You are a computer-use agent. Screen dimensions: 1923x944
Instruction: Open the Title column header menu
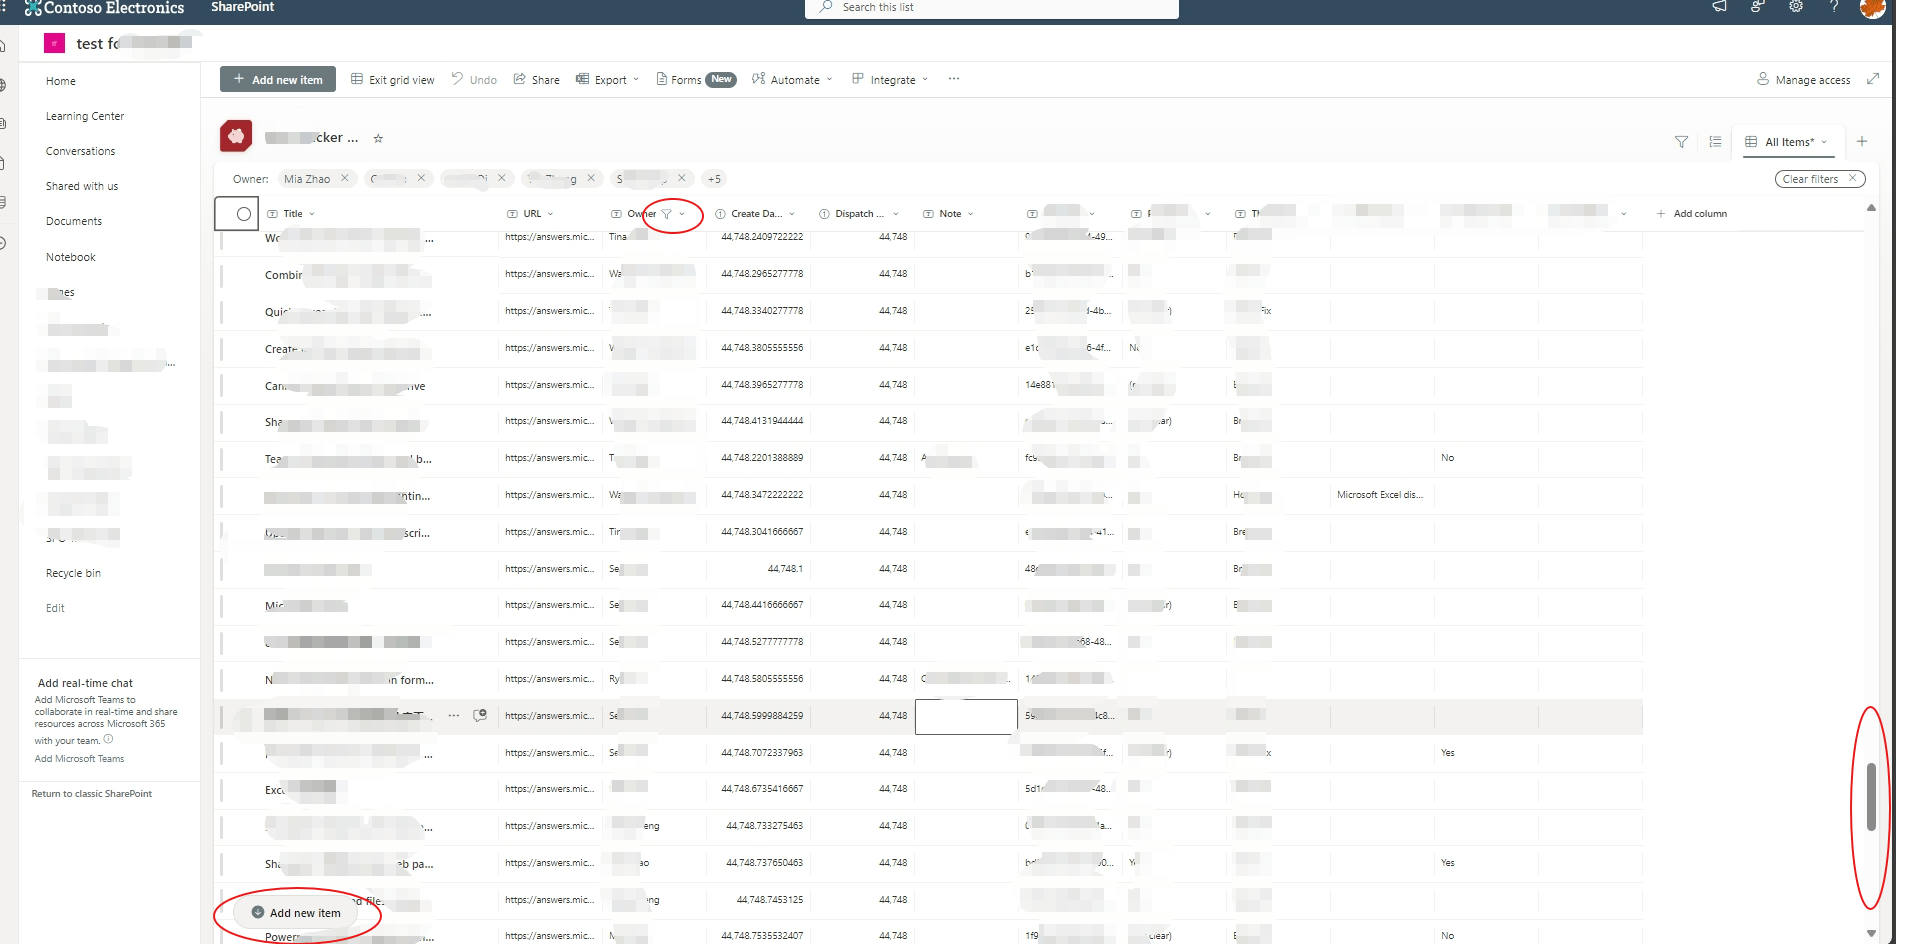coord(291,214)
